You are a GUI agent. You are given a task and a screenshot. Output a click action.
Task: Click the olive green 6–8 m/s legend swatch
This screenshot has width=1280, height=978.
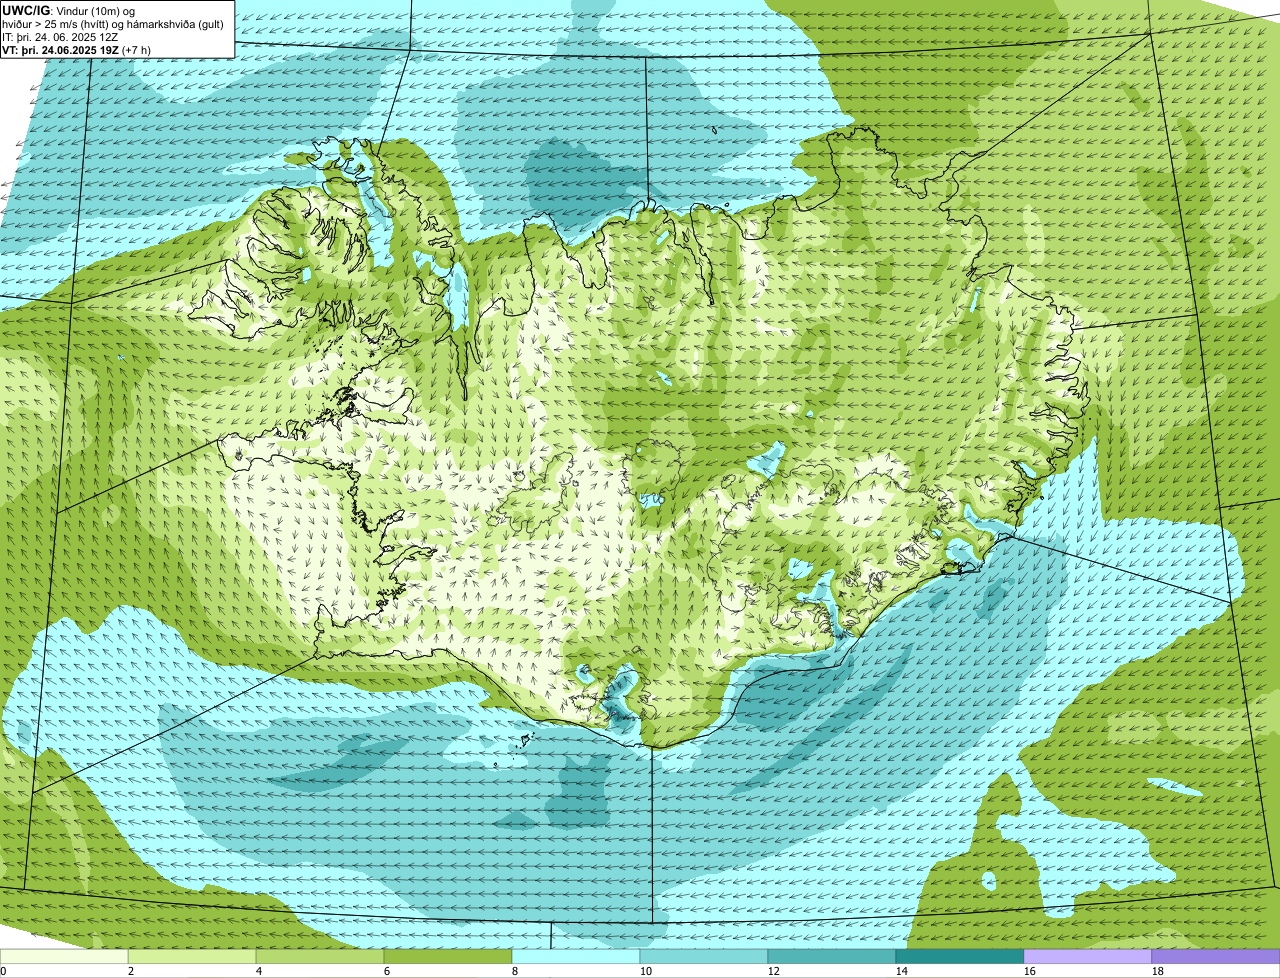click(x=448, y=956)
